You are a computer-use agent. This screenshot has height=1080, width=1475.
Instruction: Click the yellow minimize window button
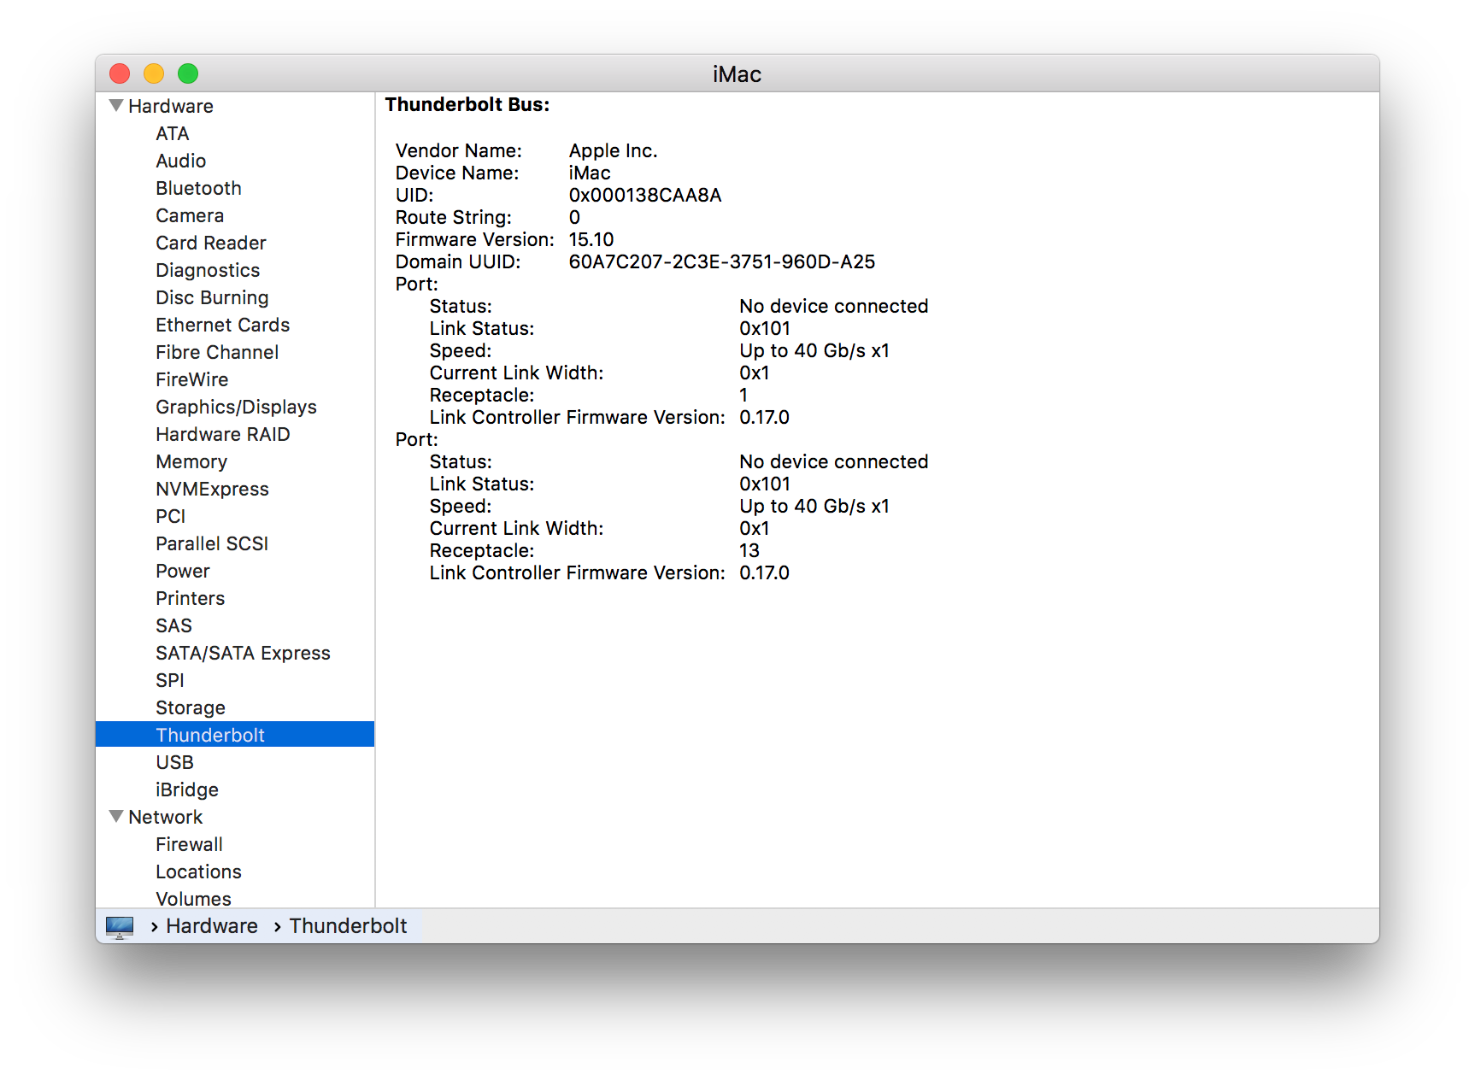click(x=154, y=73)
